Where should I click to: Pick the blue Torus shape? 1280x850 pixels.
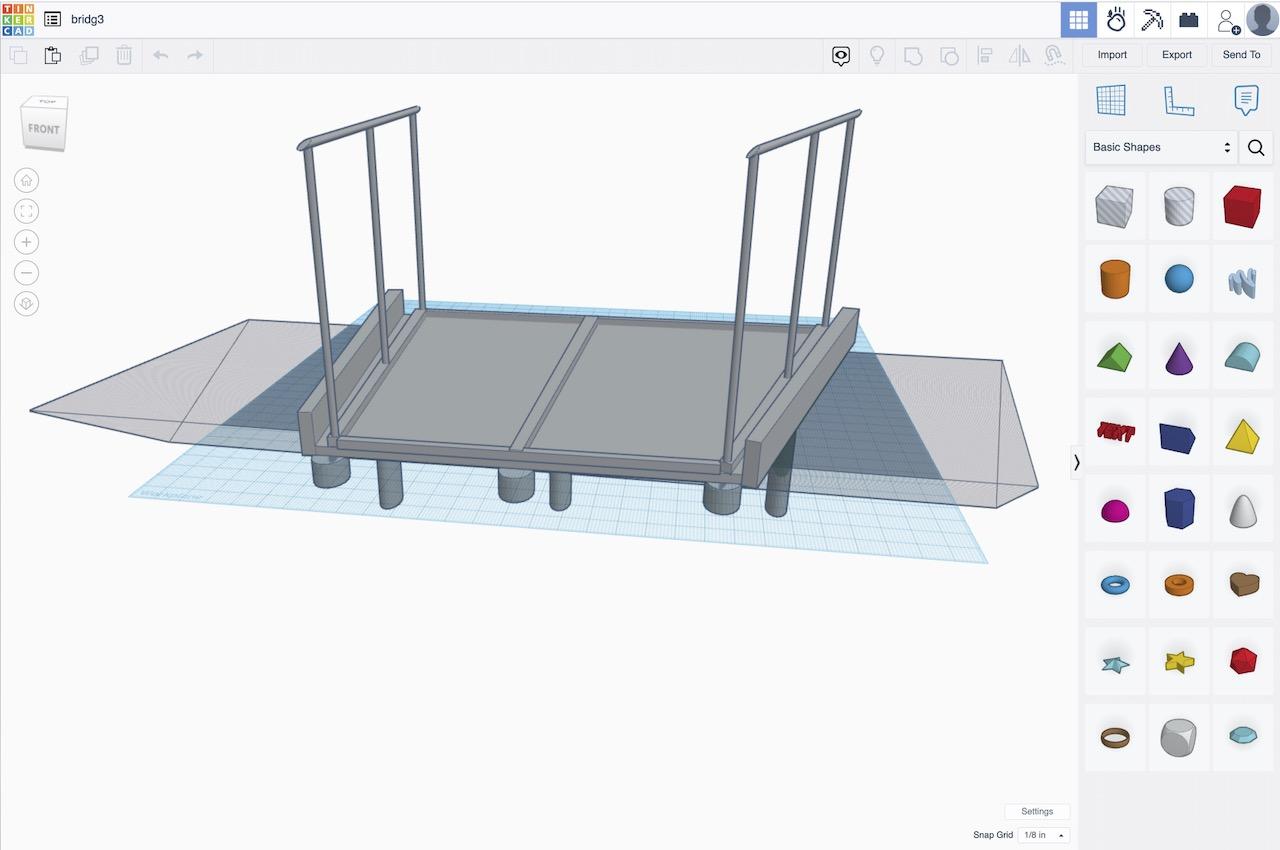[1115, 585]
